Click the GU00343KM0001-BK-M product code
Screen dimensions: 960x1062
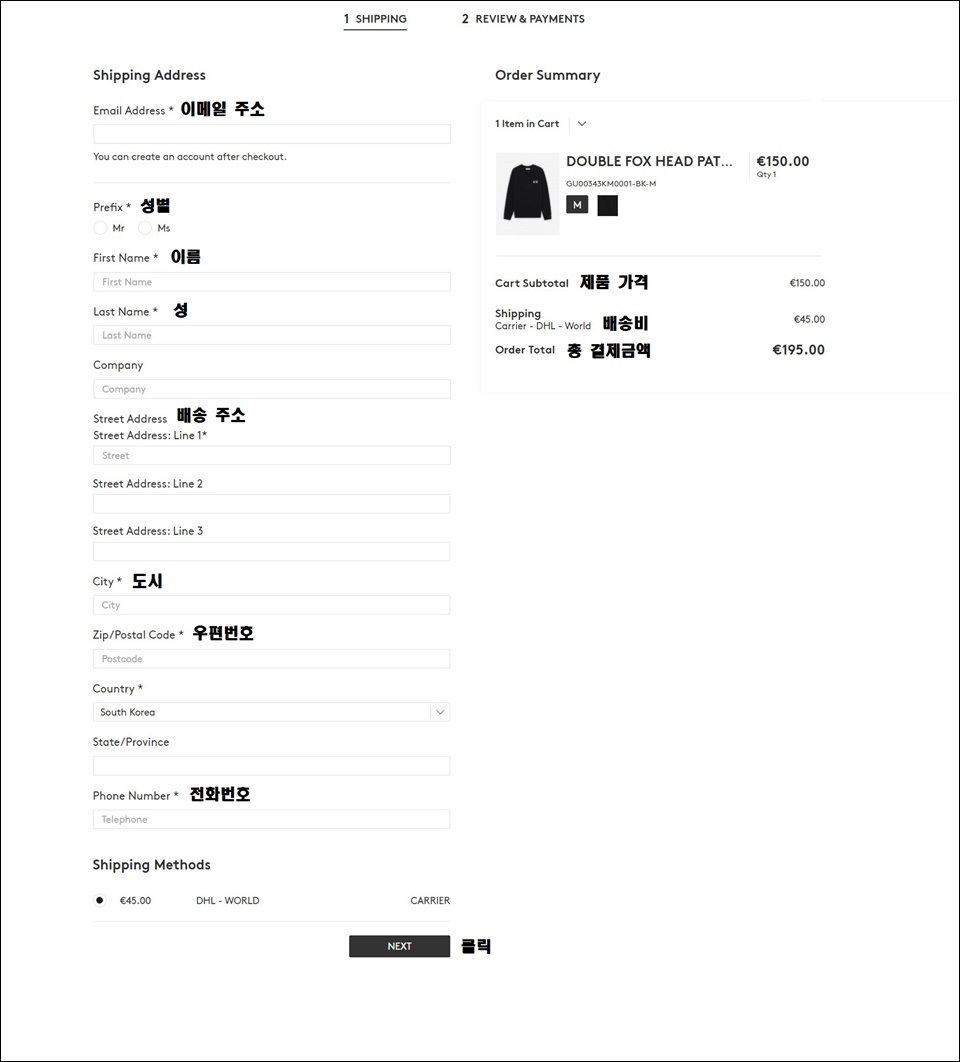tap(611, 184)
